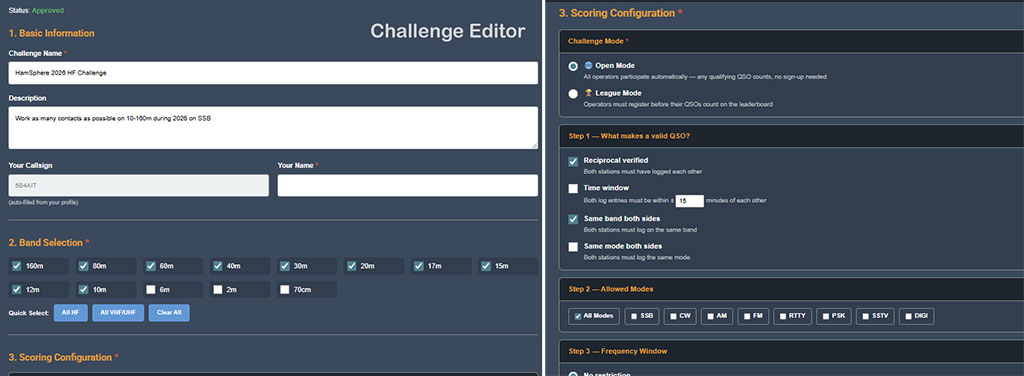Click the time window minutes field

click(690, 200)
